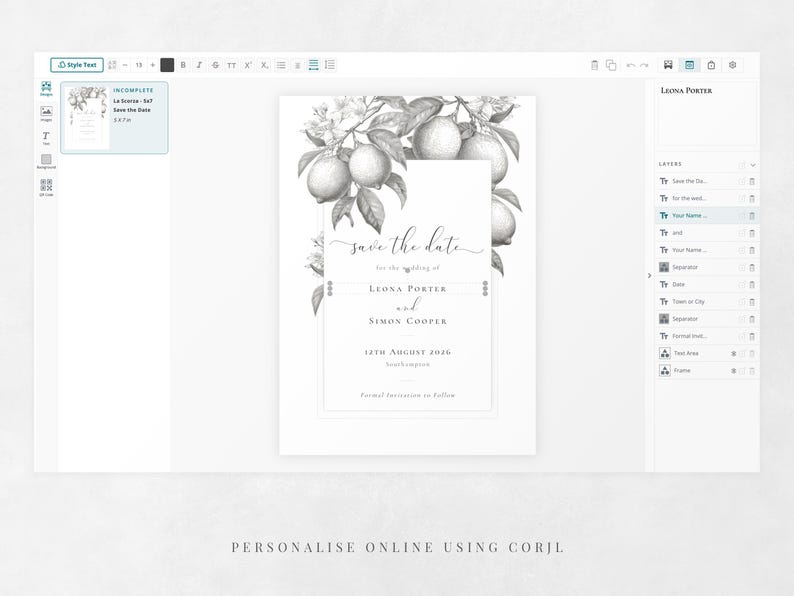
Task: Undo the last action
Action: pos(630,65)
